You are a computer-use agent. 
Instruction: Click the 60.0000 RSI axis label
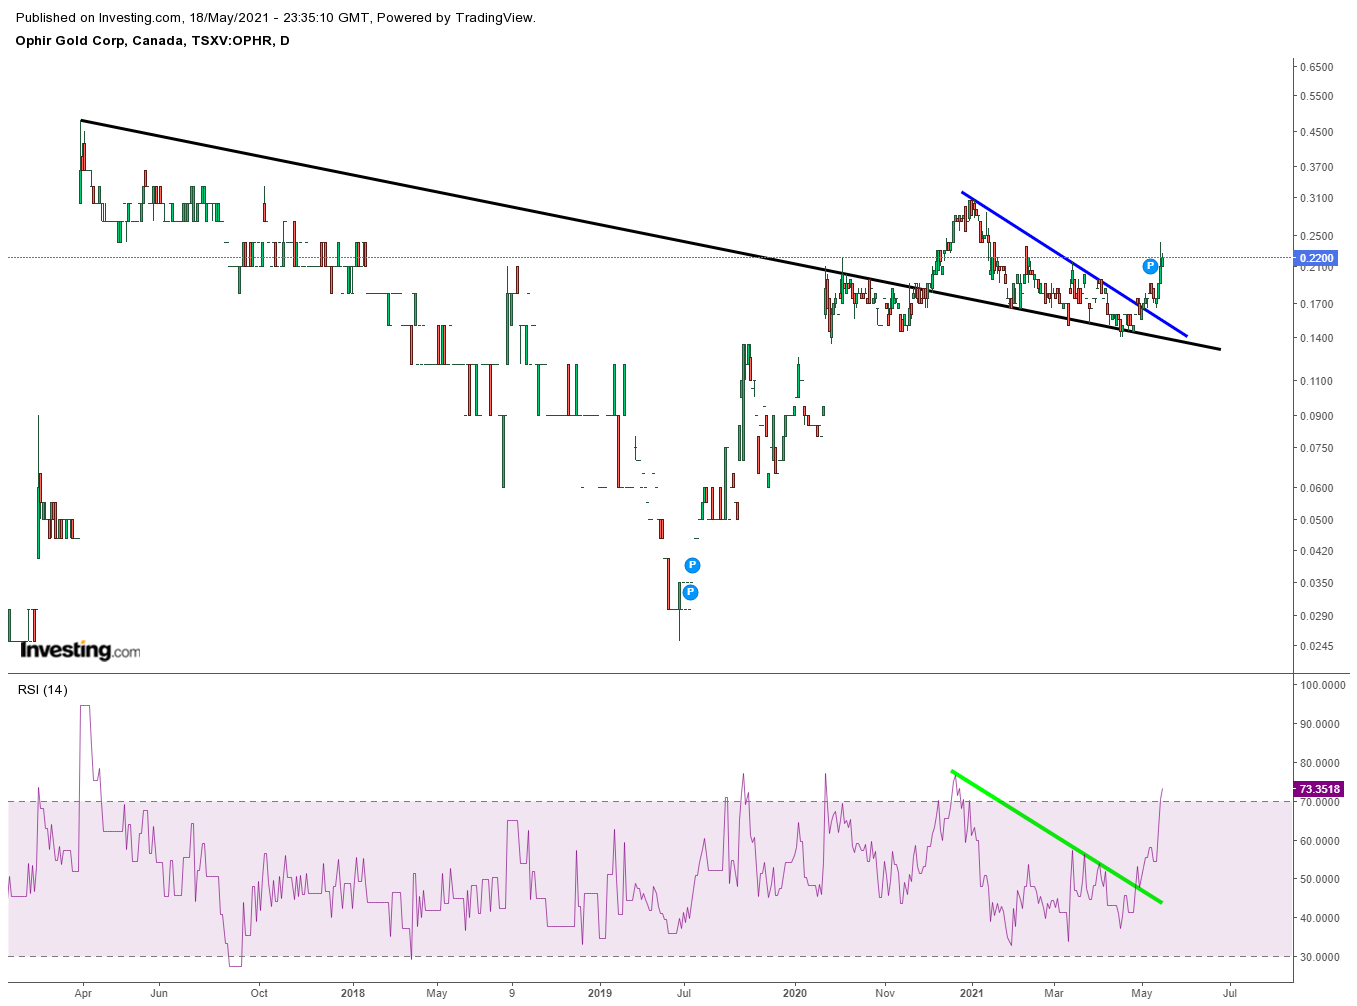(1320, 841)
